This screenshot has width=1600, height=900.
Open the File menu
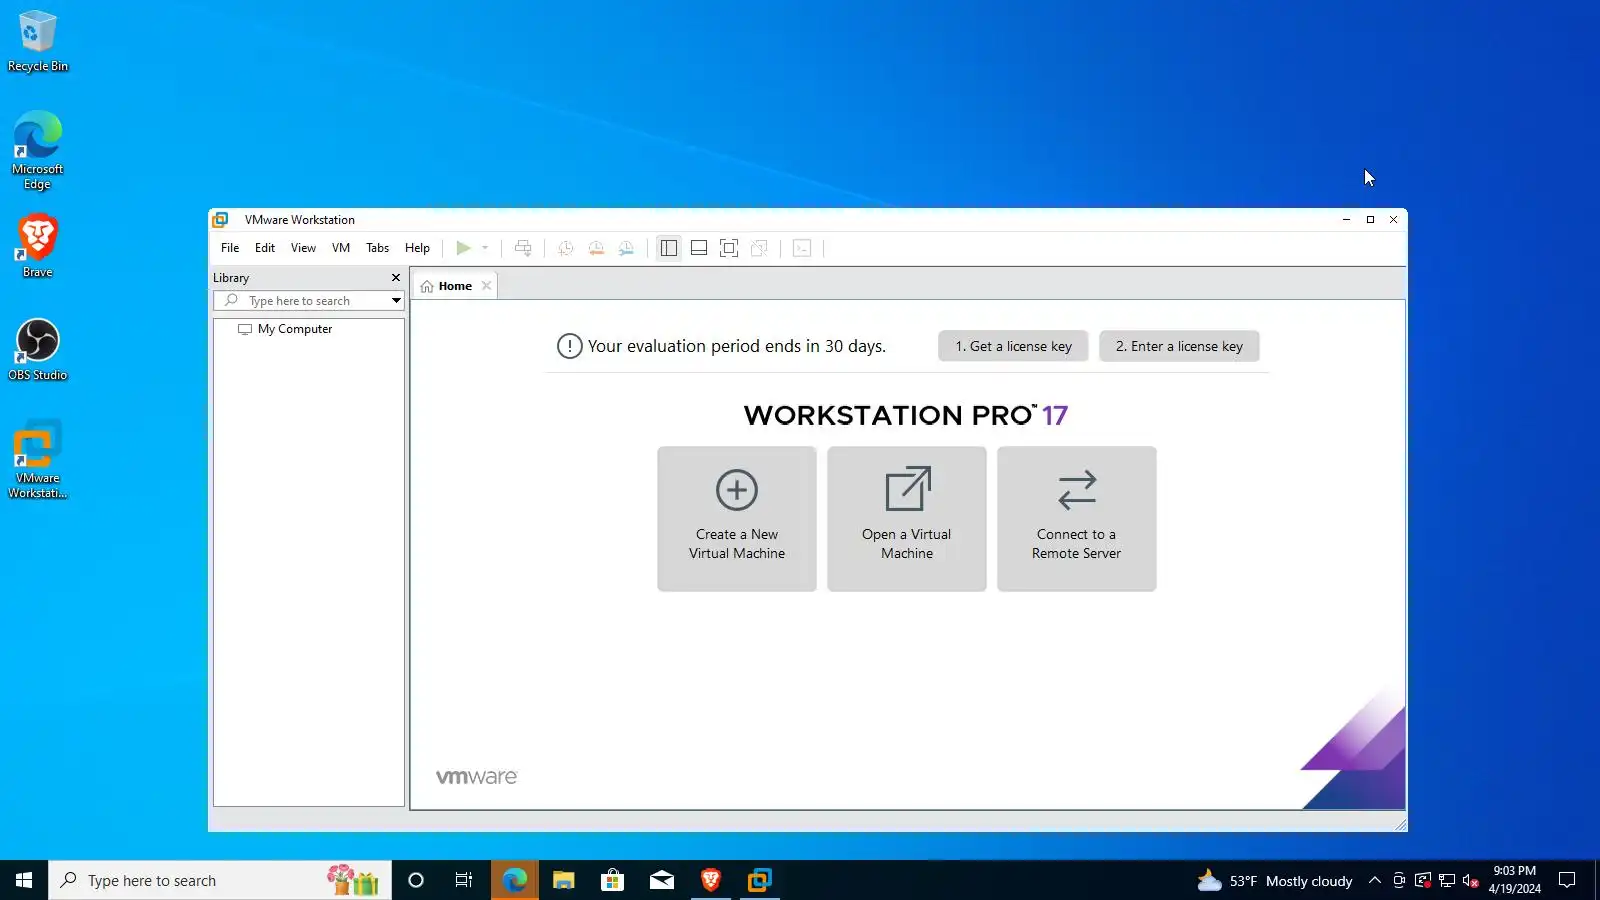tap(230, 248)
